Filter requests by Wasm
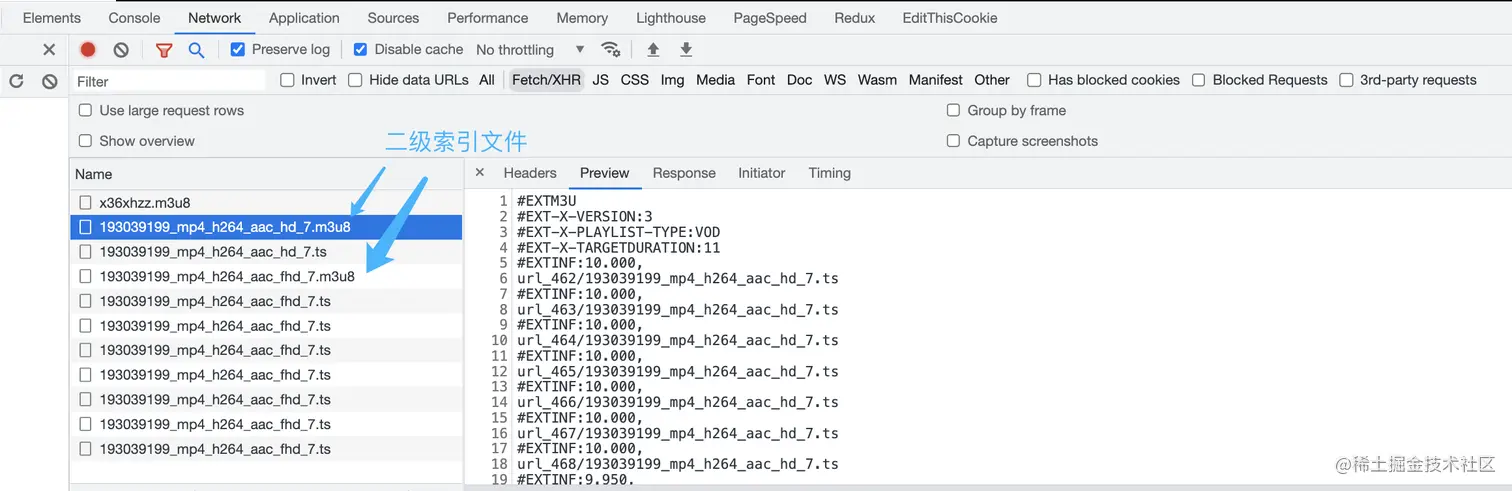 877,80
